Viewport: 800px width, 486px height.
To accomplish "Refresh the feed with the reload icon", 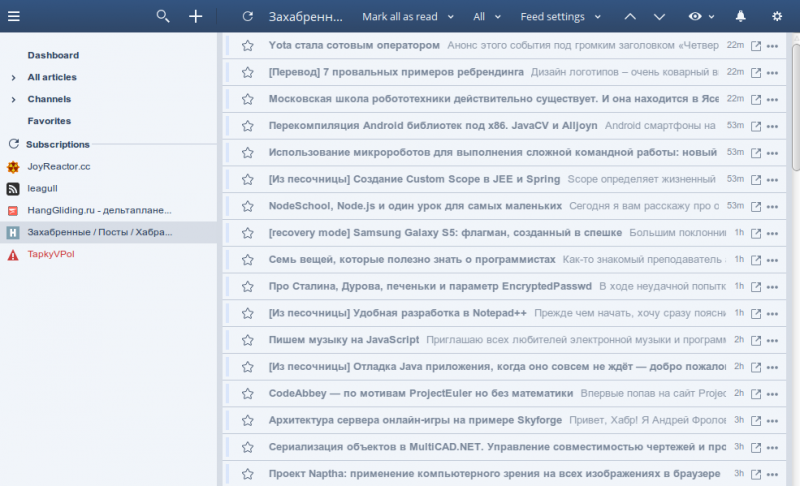I will pos(248,16).
